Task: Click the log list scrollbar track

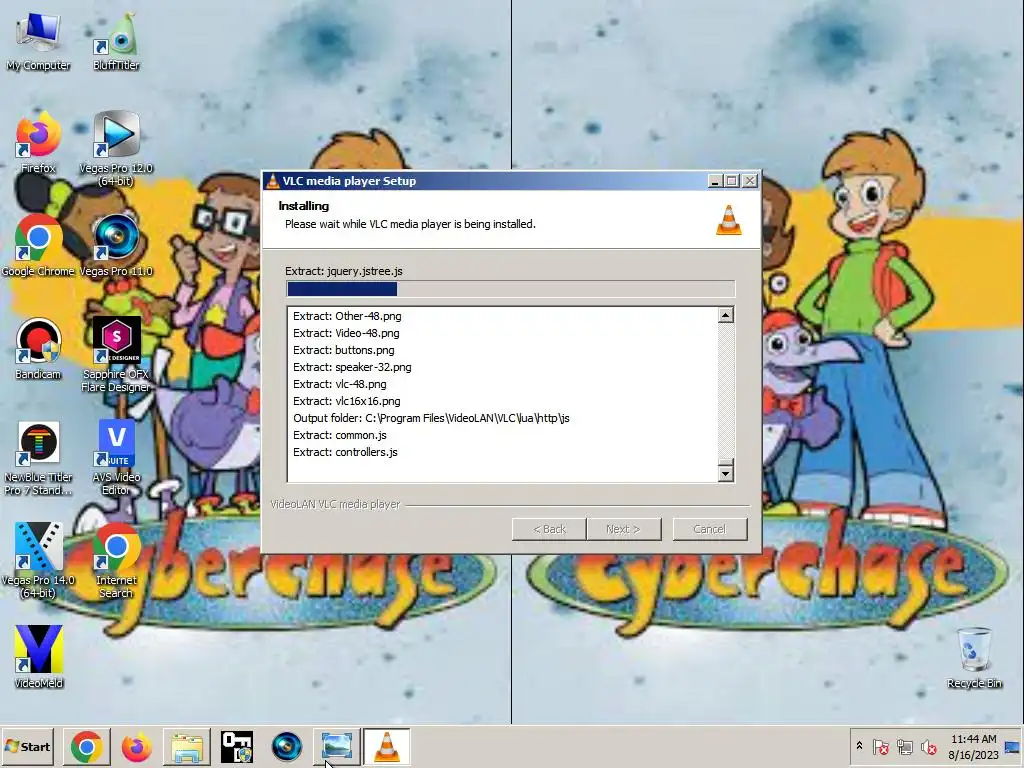Action: [x=726, y=392]
